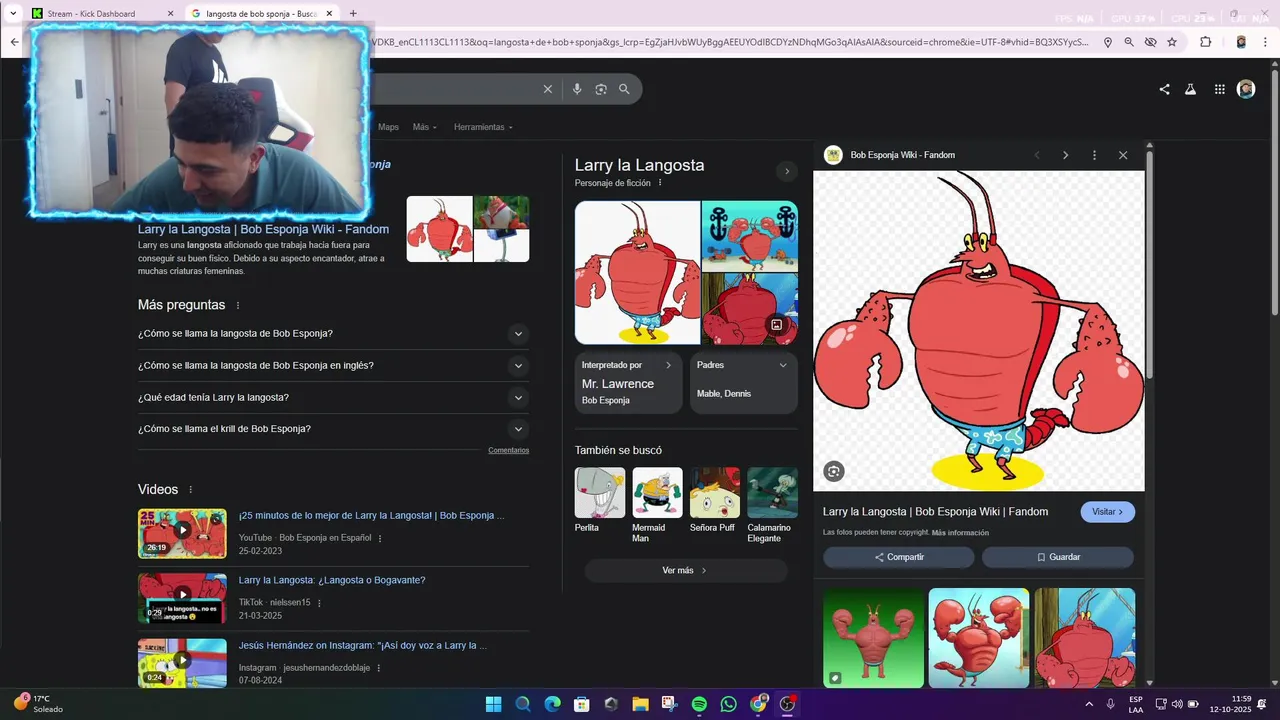Open more options in the image viewer panel
The image size is (1280, 720).
(x=1094, y=155)
